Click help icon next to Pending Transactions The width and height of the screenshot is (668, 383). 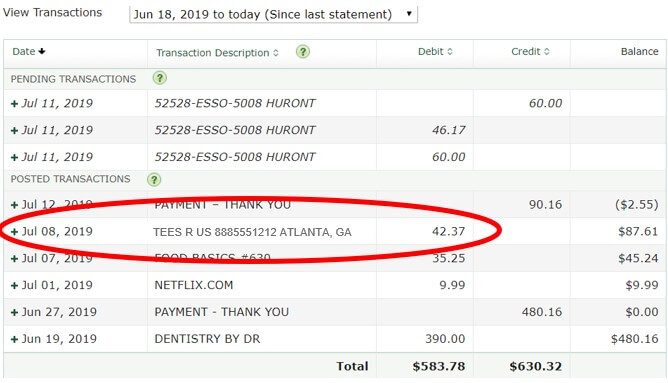[160, 78]
